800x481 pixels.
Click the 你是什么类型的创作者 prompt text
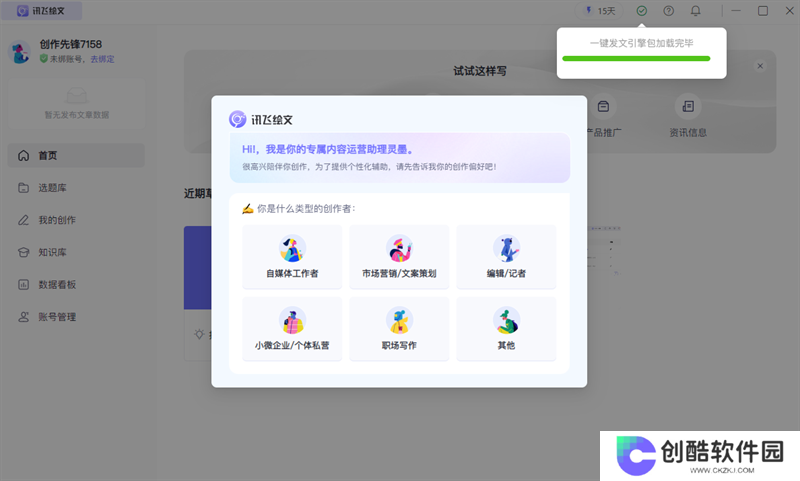tap(306, 209)
